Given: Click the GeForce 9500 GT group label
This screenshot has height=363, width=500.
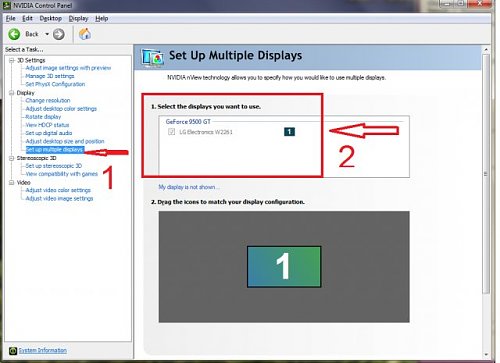Looking at the screenshot, I should (x=188, y=122).
